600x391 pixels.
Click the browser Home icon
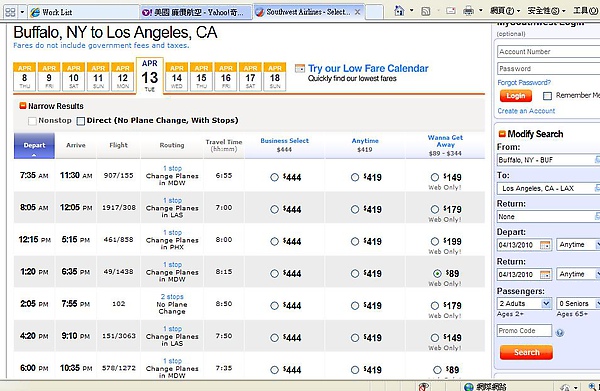[x=399, y=10]
